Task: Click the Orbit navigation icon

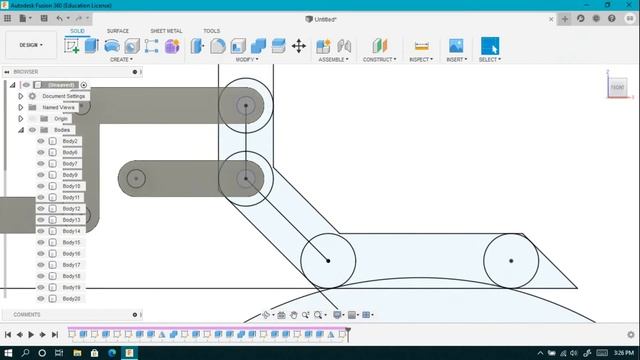Action: pos(266,315)
